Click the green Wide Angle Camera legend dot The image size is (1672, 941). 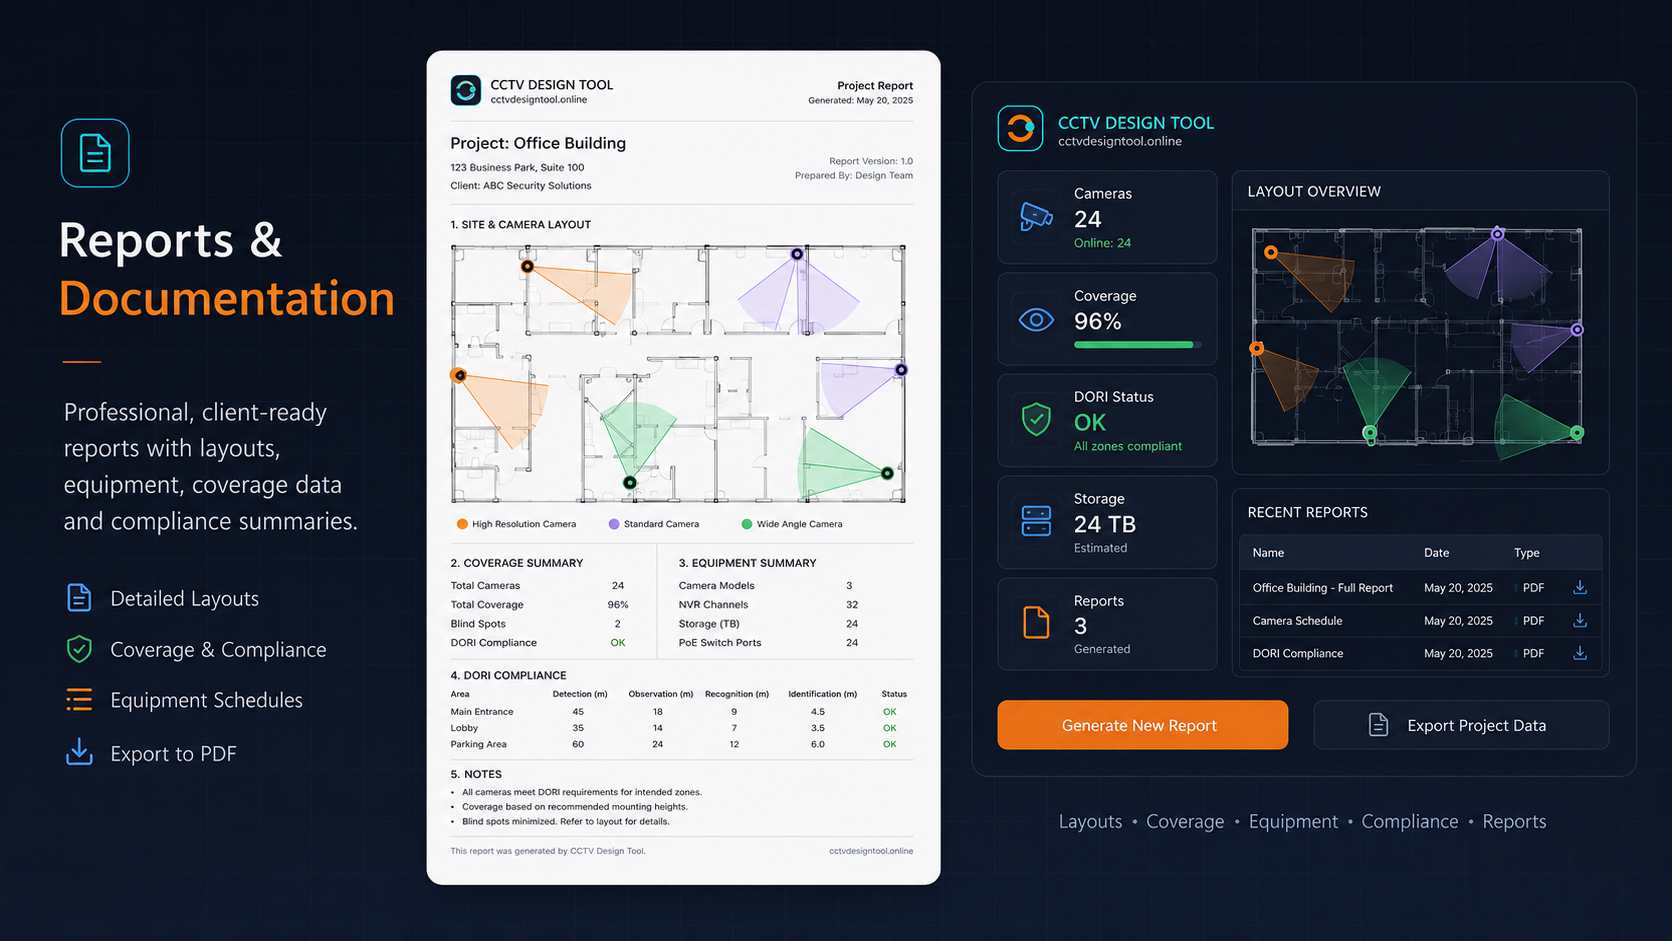[x=746, y=524]
